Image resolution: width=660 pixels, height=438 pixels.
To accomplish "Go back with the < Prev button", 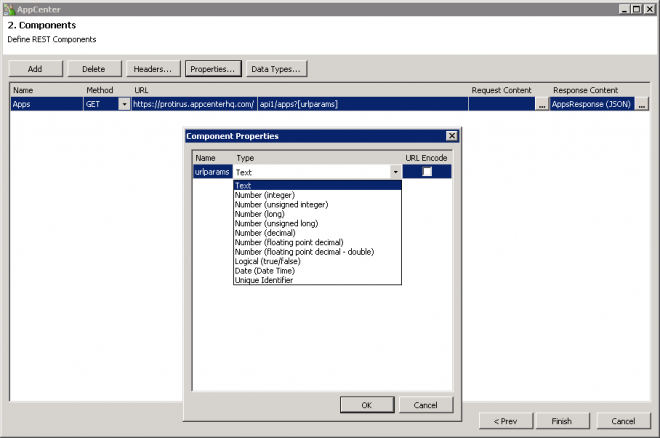I will pyautogui.click(x=506, y=421).
